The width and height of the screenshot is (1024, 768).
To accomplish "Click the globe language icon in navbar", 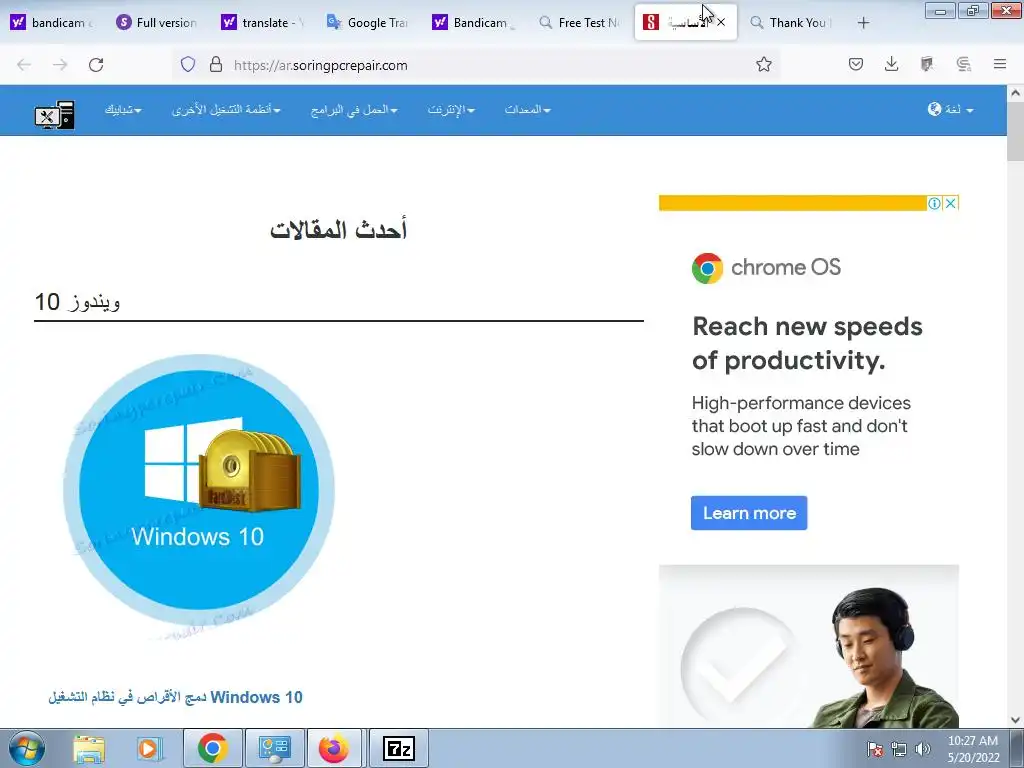I will tap(934, 109).
